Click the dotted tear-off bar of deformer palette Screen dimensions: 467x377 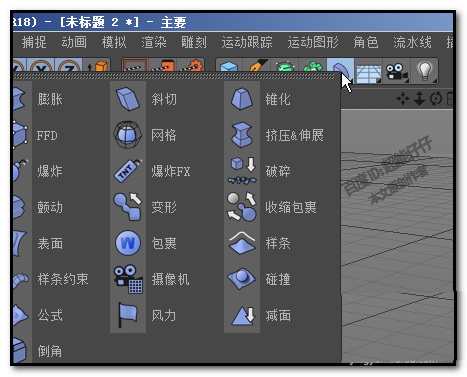coord(174,77)
